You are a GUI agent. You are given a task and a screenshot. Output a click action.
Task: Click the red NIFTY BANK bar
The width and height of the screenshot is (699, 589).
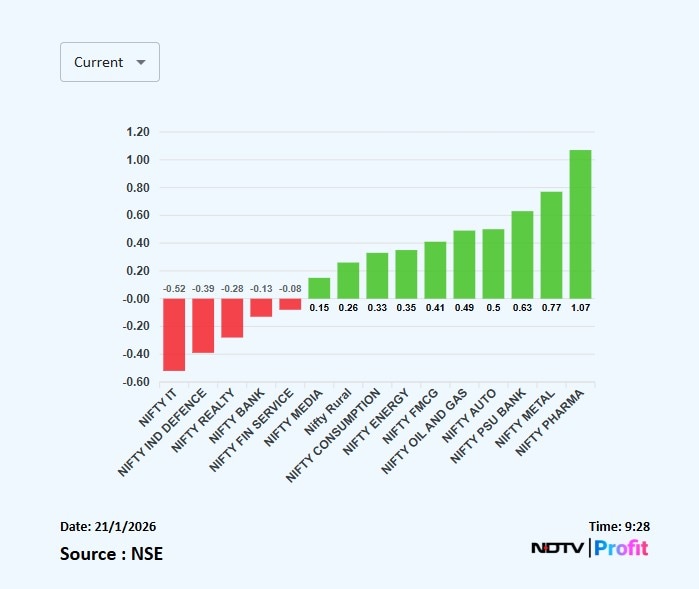(261, 307)
